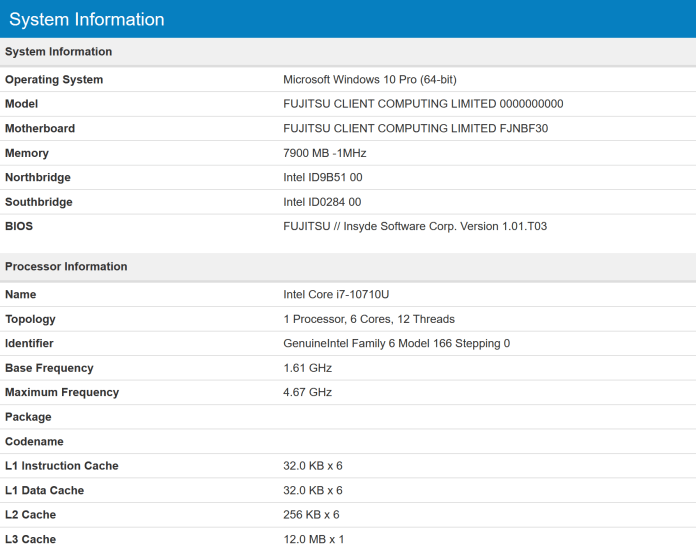
Task: Click the Topology 6 Cores value
Action: pos(369,319)
